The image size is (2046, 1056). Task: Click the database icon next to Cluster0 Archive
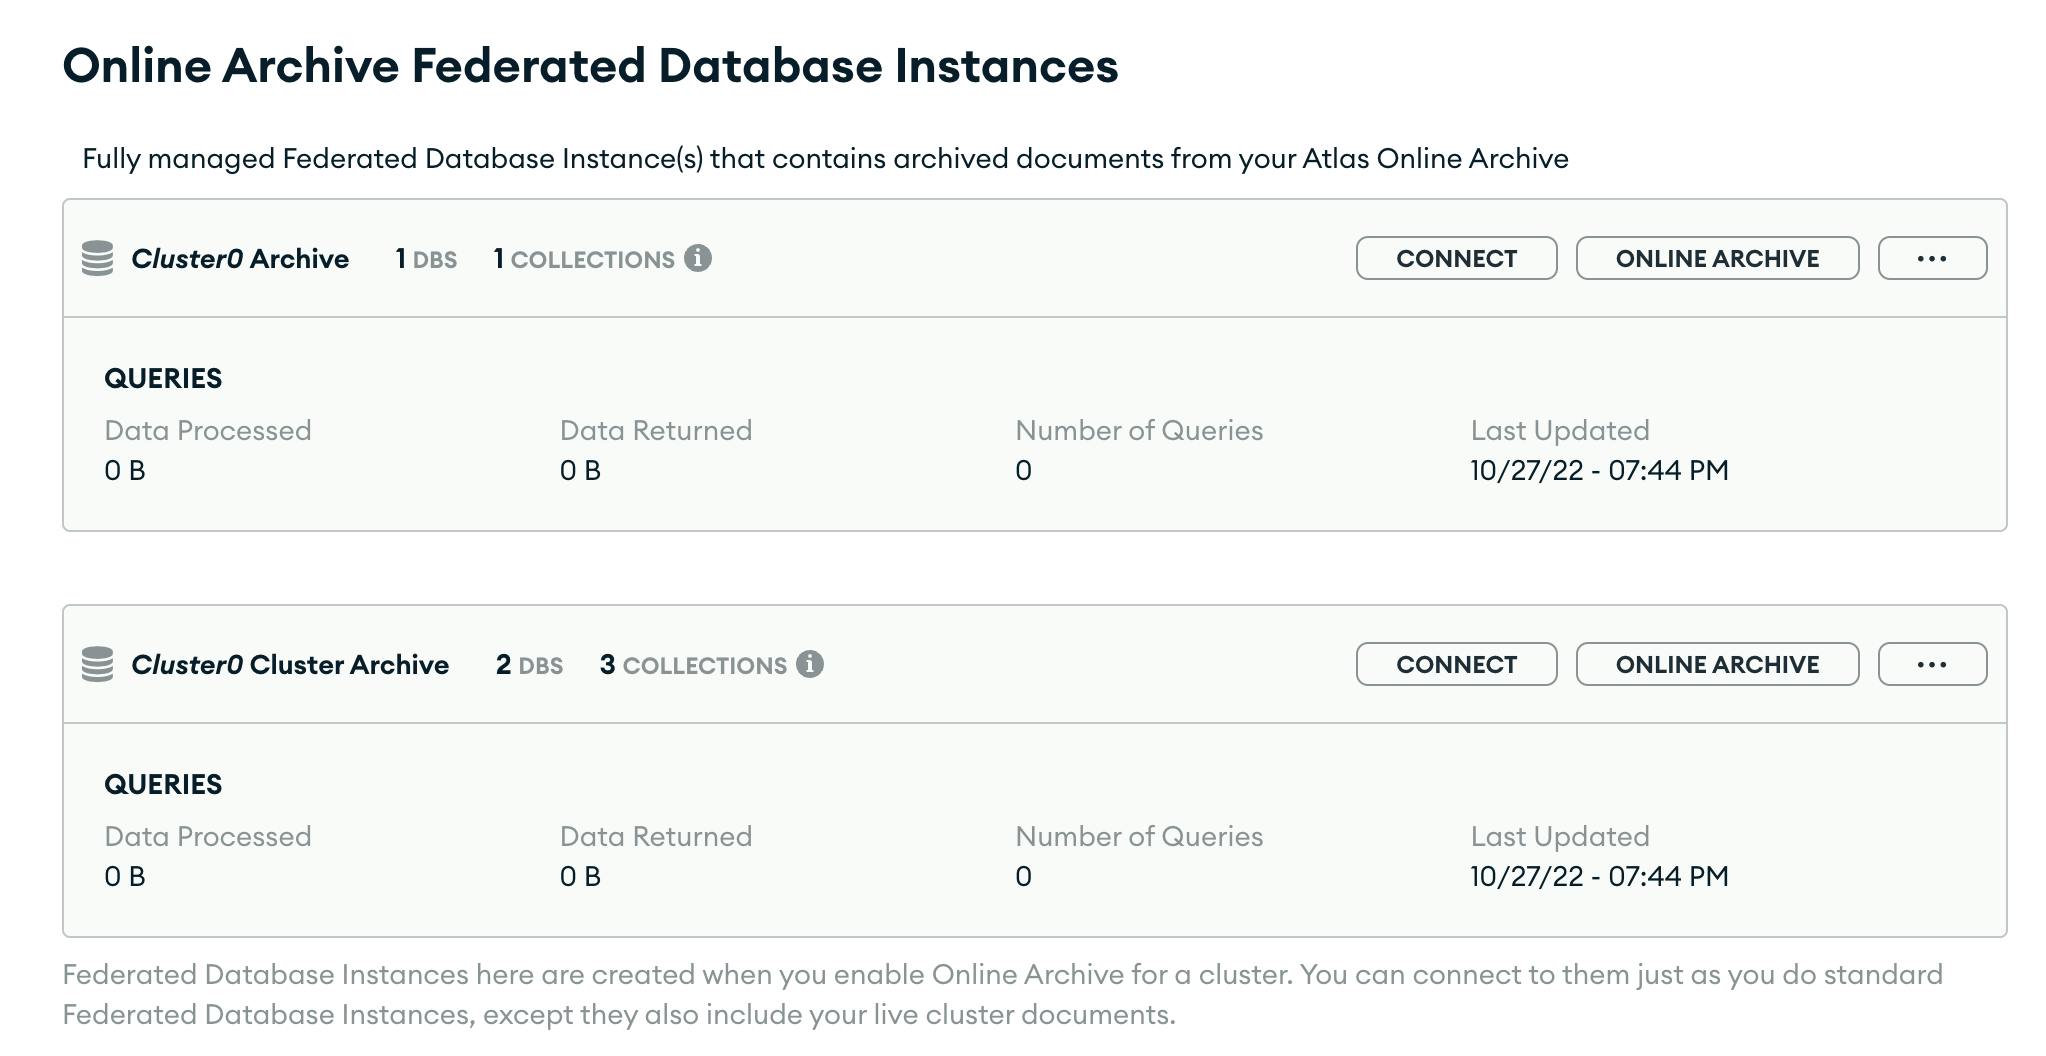[x=99, y=258]
